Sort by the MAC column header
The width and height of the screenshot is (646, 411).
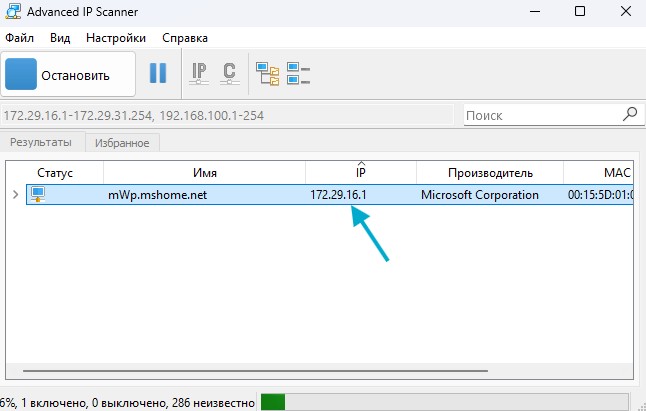[x=599, y=173]
